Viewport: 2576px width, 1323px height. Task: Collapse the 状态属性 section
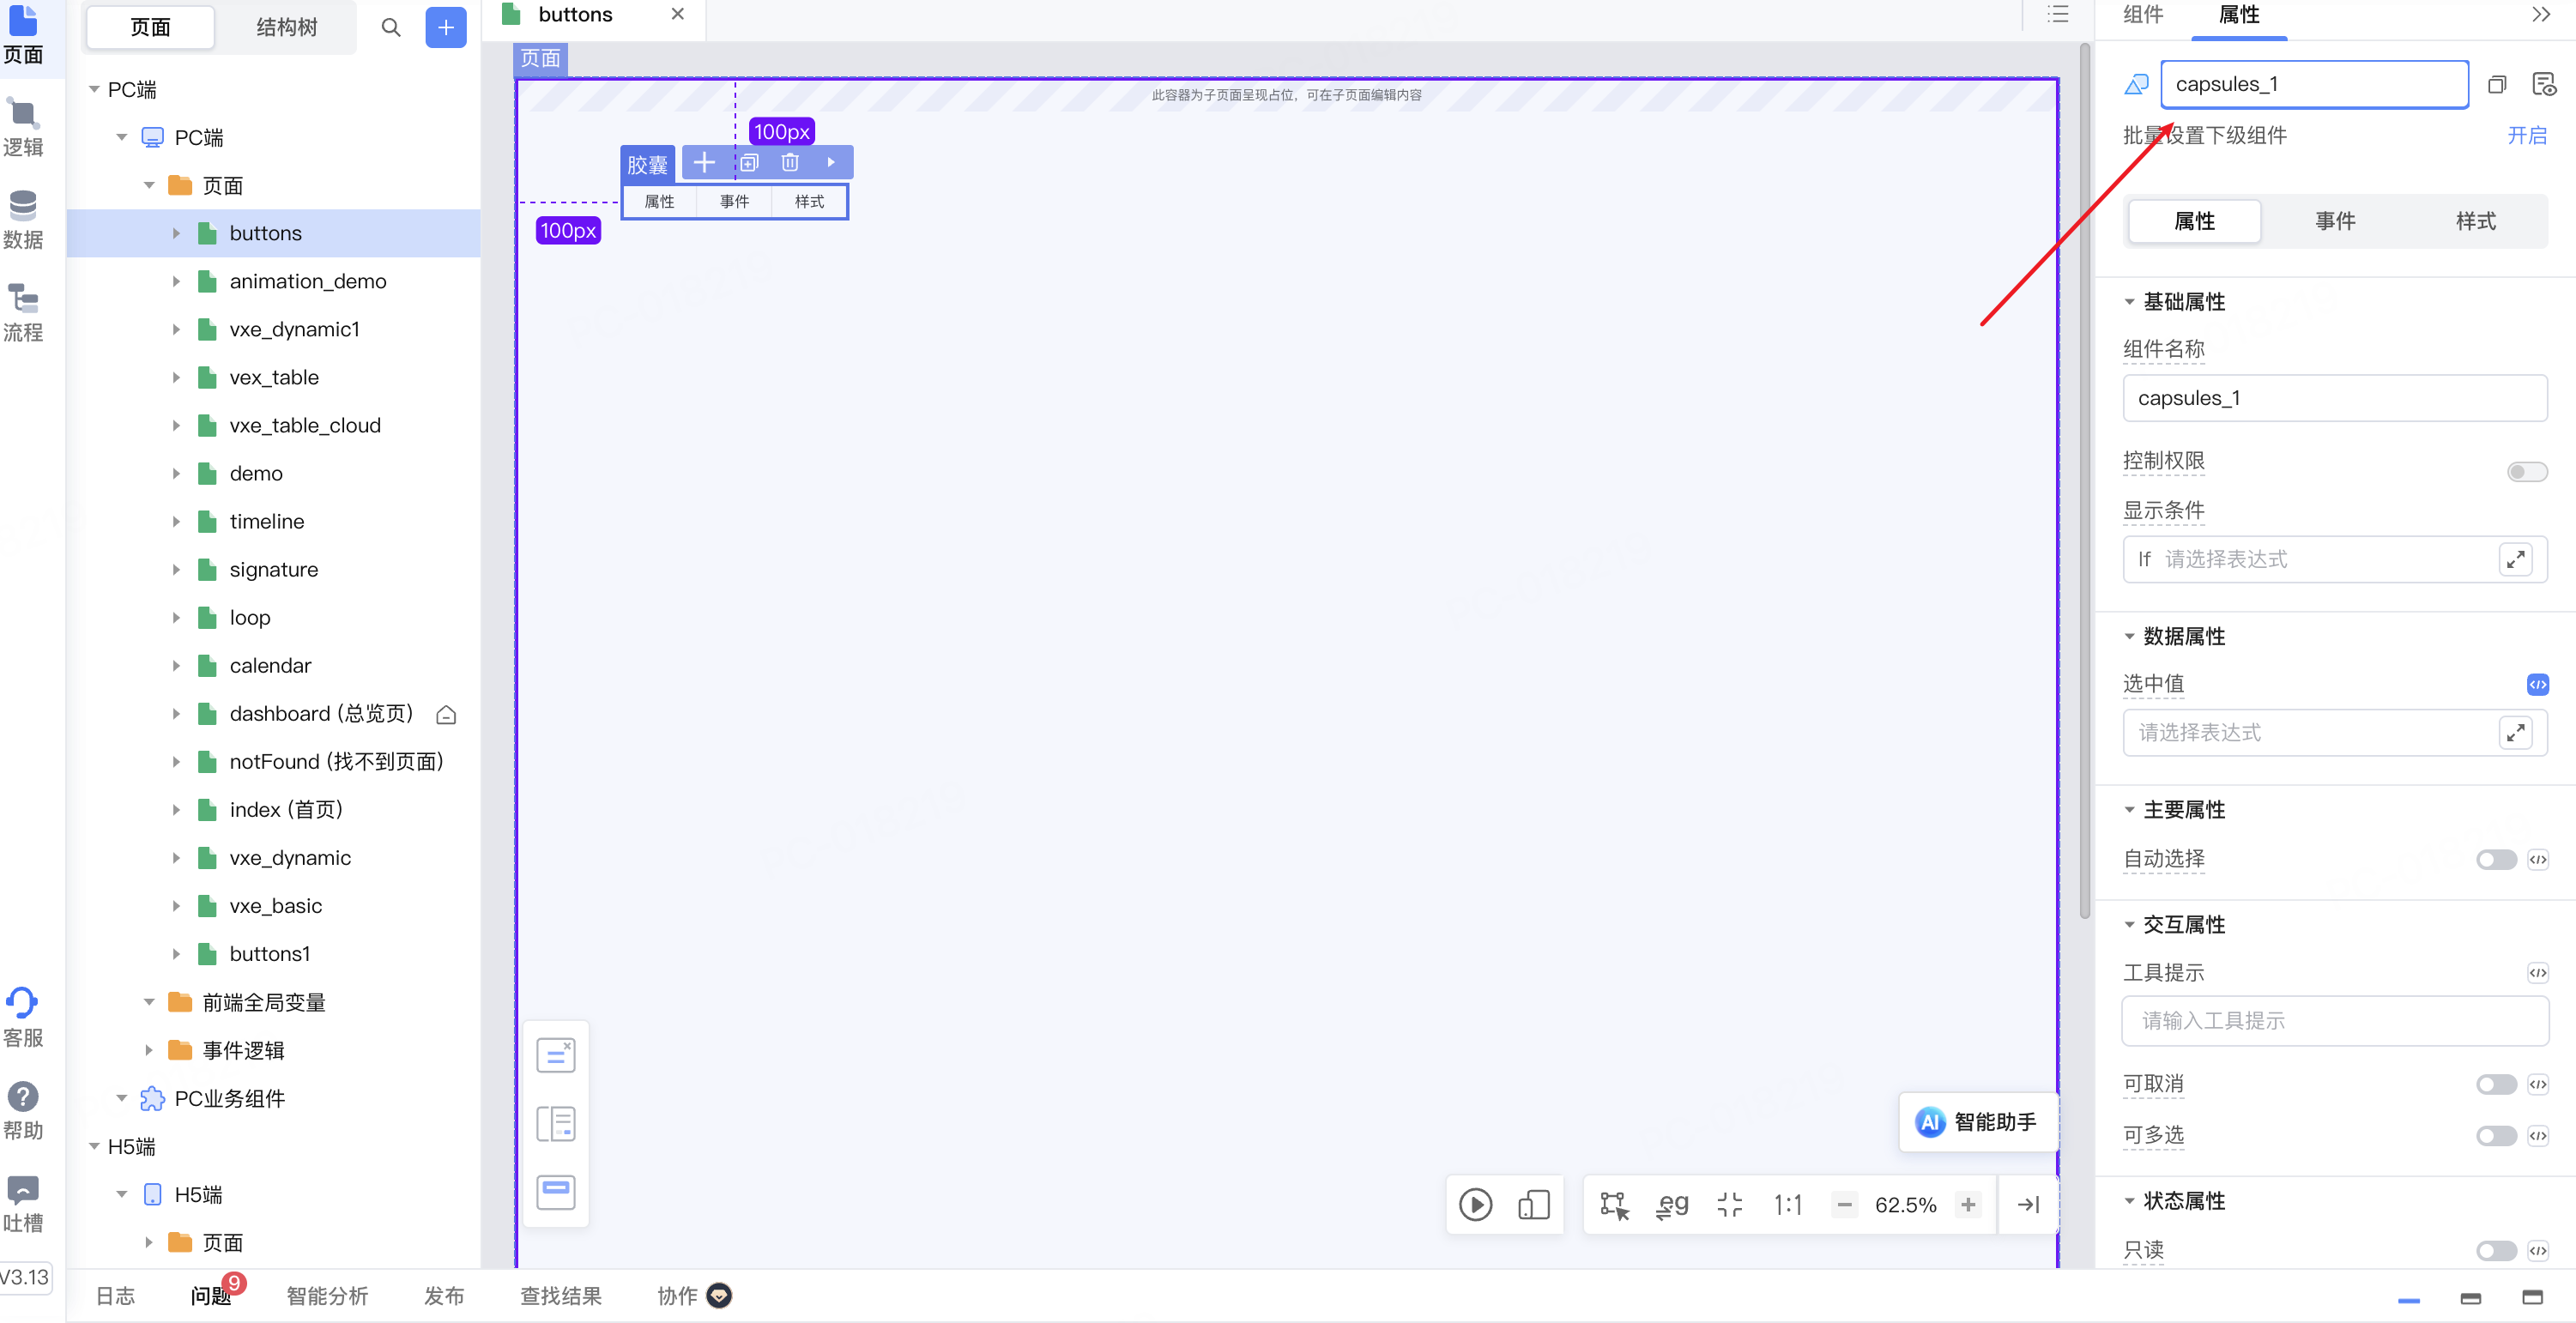coord(2129,1201)
